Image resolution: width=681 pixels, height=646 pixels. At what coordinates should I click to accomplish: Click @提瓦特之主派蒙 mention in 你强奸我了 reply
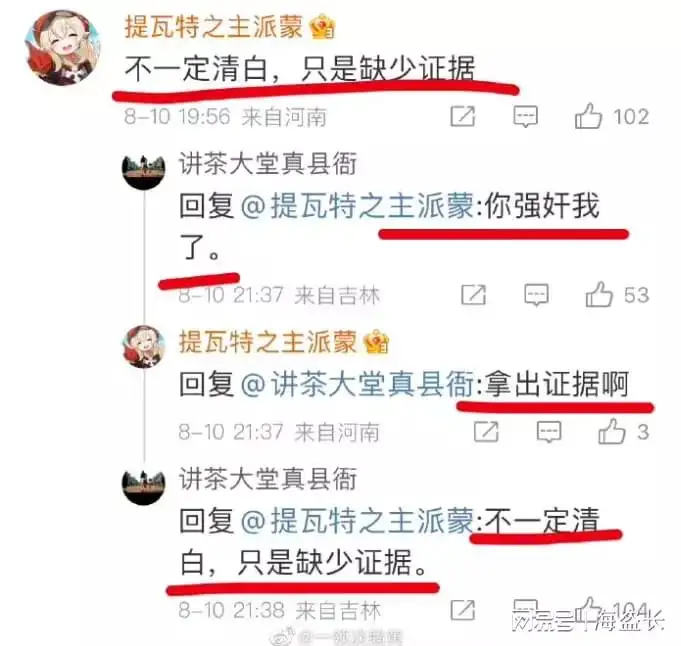[357, 206]
